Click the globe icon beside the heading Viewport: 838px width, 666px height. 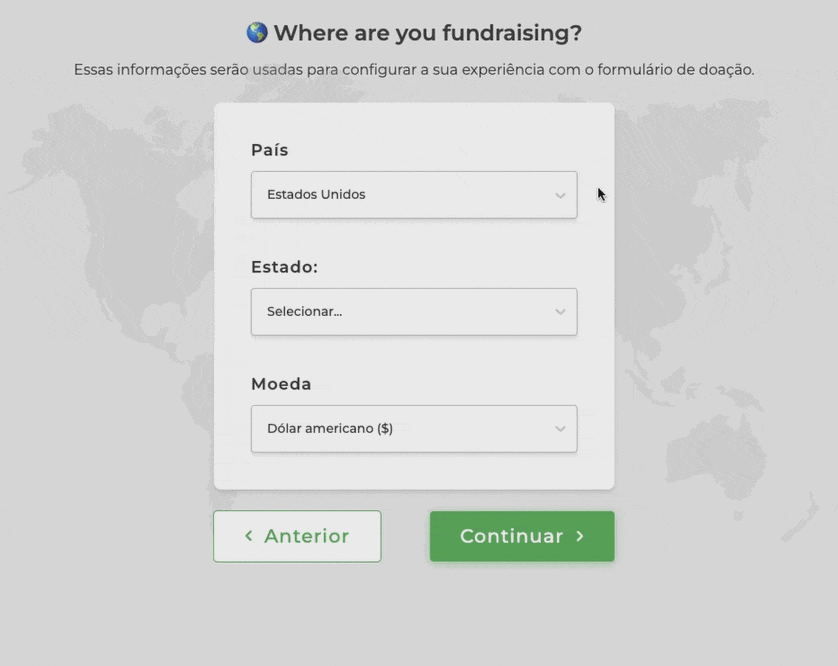point(257,32)
